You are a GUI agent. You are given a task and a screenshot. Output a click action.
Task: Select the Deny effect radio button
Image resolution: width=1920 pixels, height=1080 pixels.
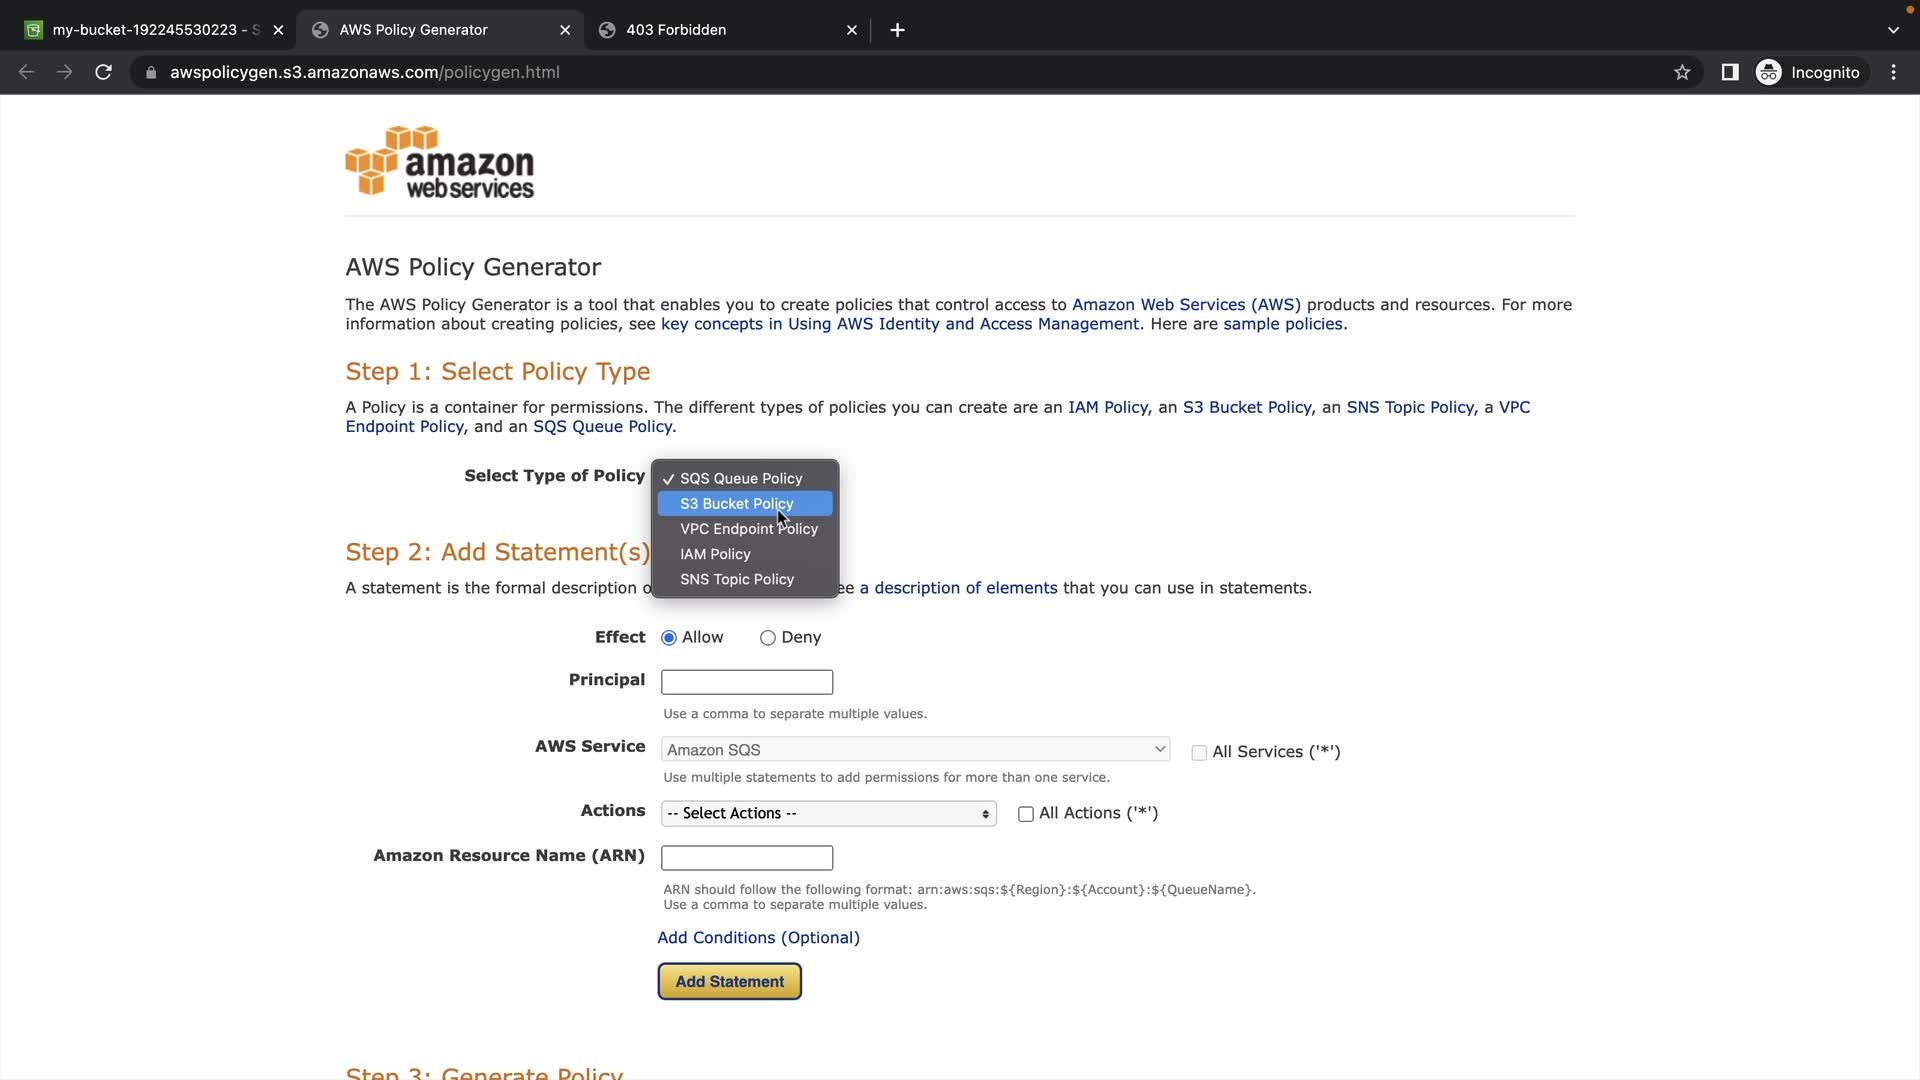point(768,638)
